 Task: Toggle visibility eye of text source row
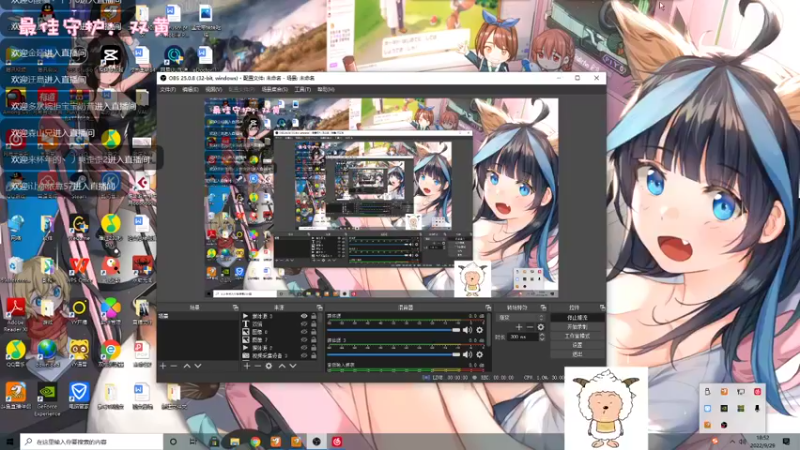pos(304,324)
